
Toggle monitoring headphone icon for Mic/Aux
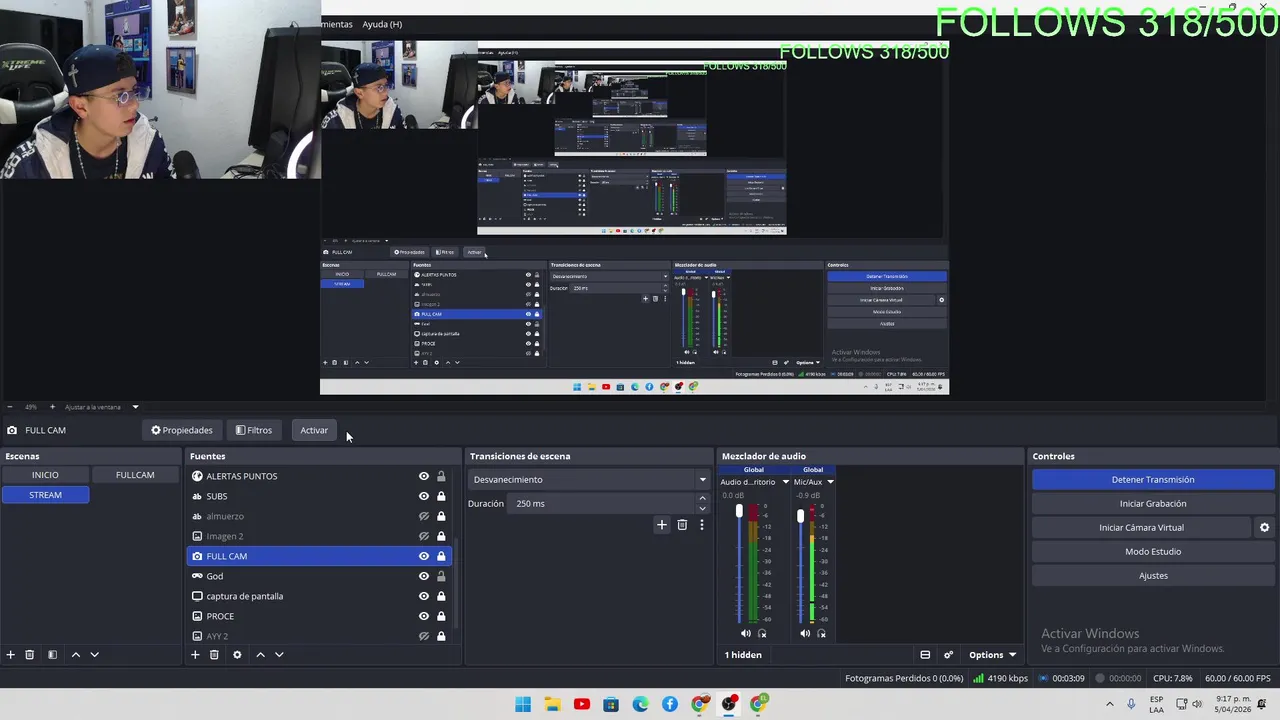click(822, 633)
